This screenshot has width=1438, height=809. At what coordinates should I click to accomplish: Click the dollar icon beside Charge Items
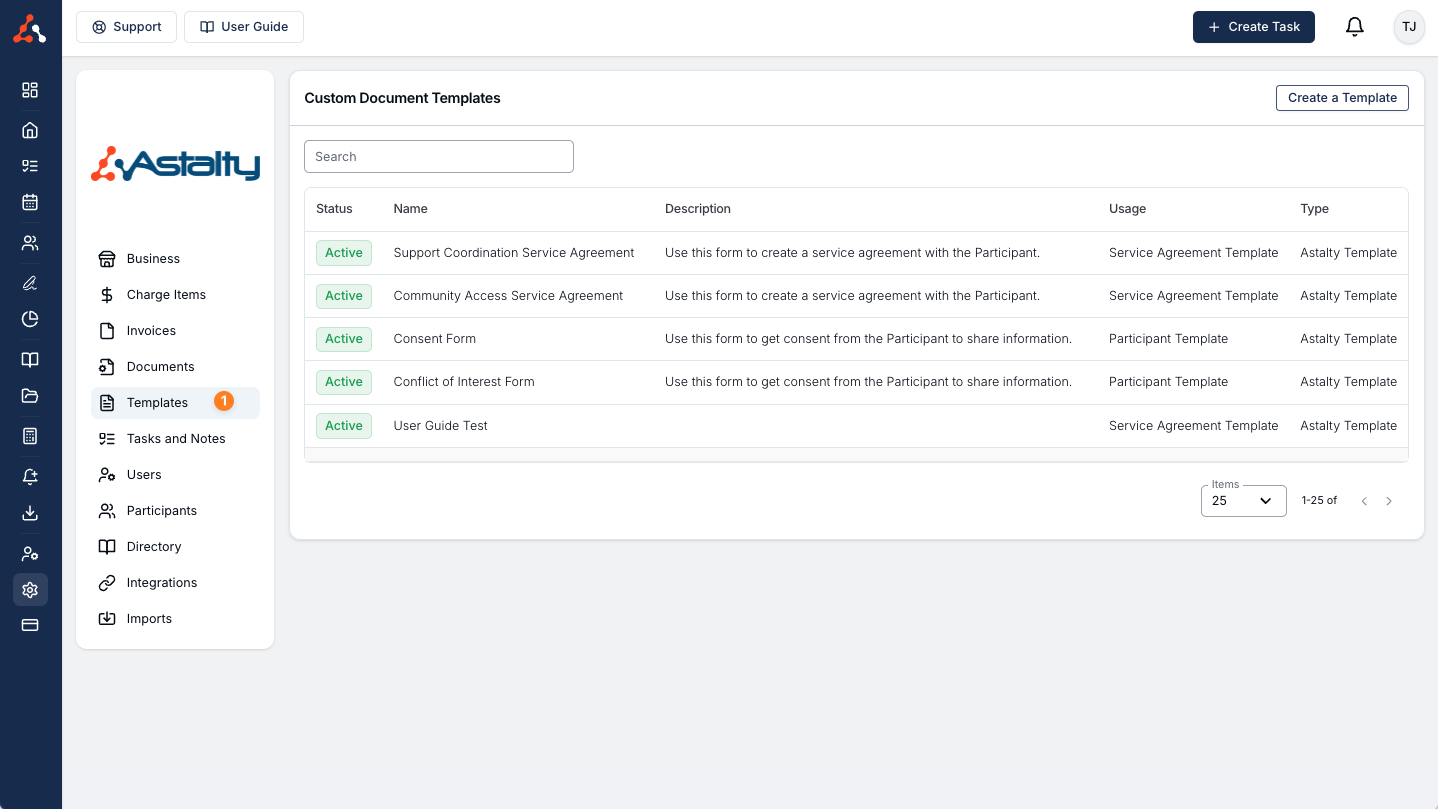click(107, 295)
